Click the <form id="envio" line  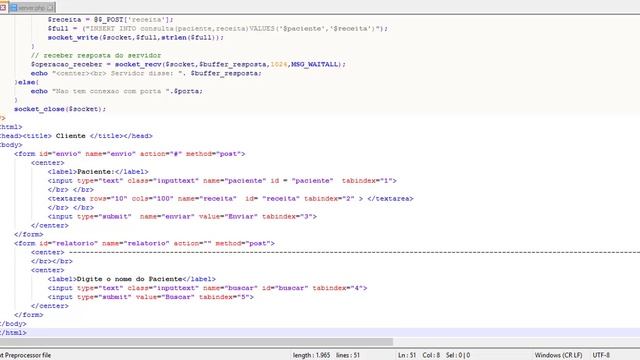click(129, 154)
